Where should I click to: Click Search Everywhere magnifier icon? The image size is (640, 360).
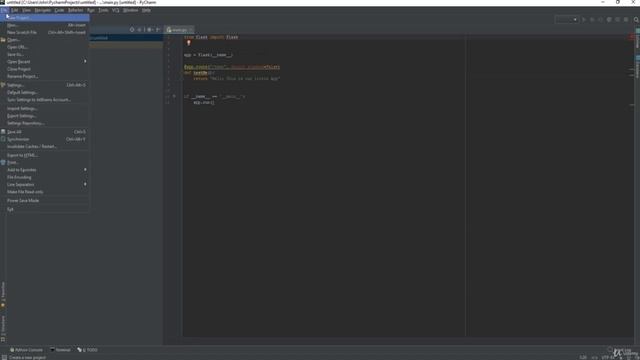(636, 20)
